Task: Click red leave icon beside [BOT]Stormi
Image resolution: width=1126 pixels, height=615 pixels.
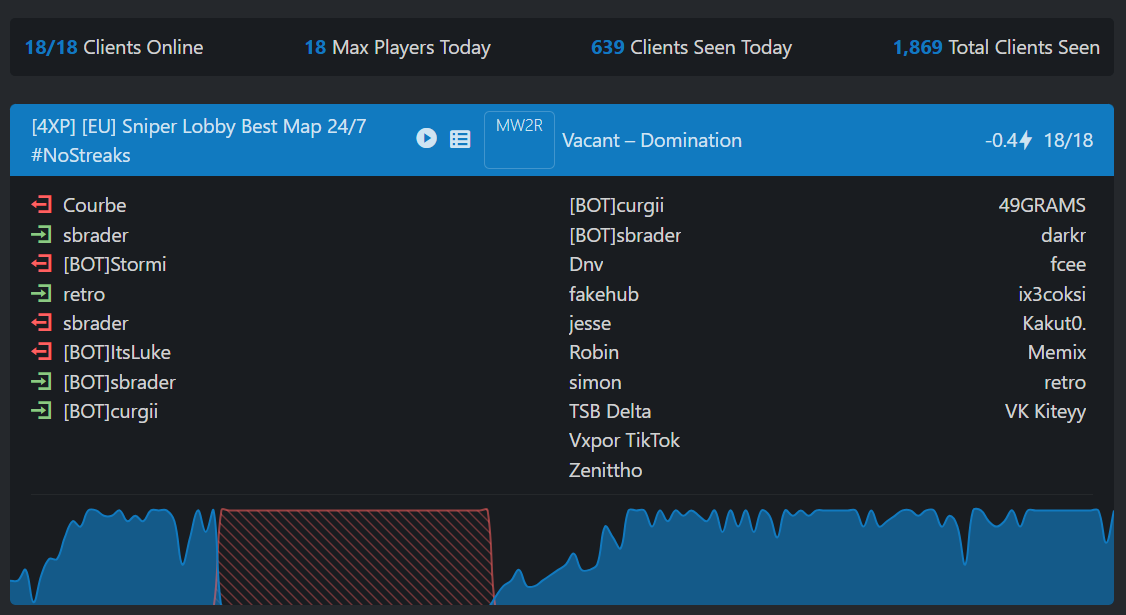Action: [42, 264]
